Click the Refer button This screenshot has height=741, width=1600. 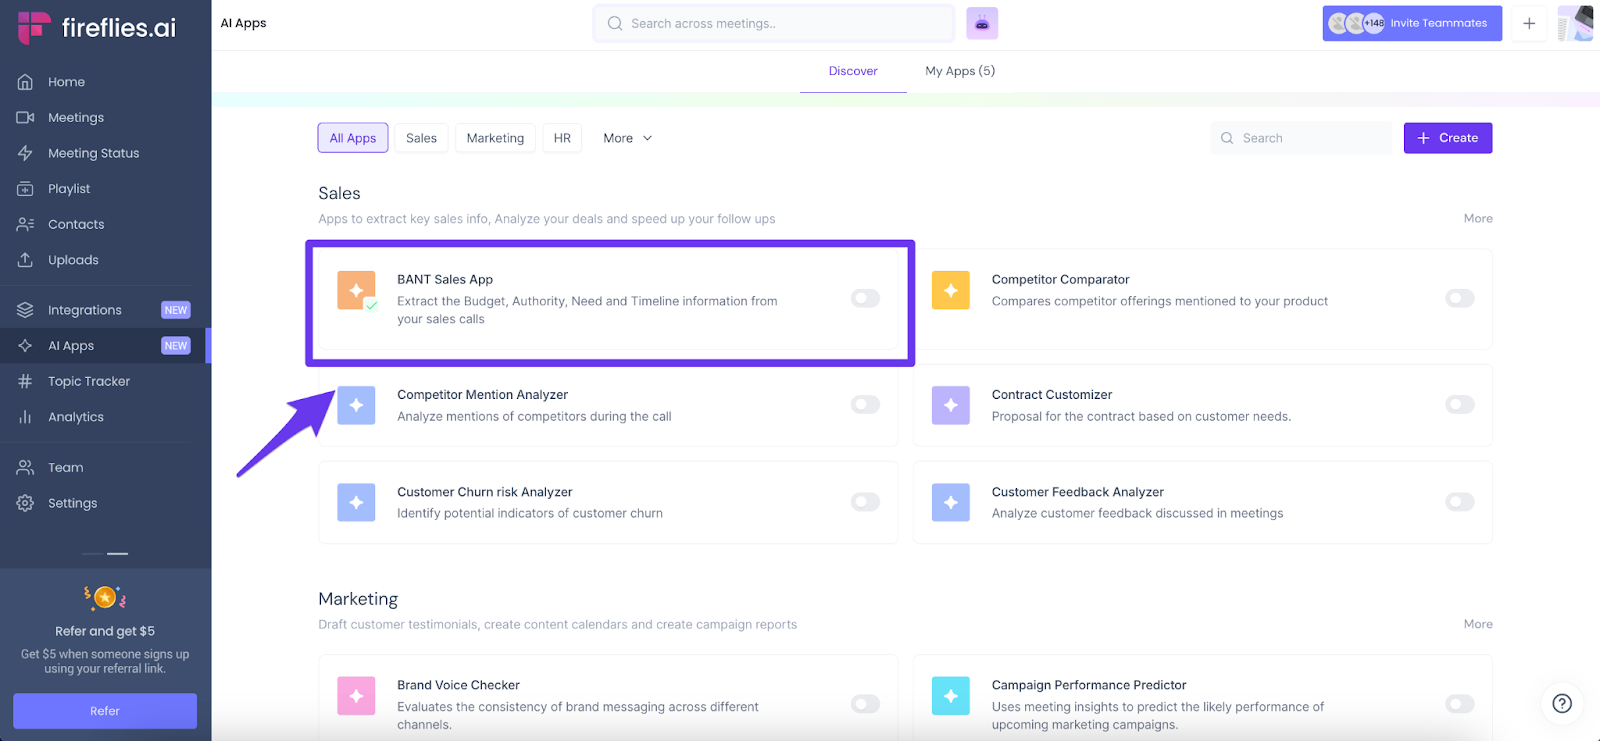pyautogui.click(x=105, y=711)
